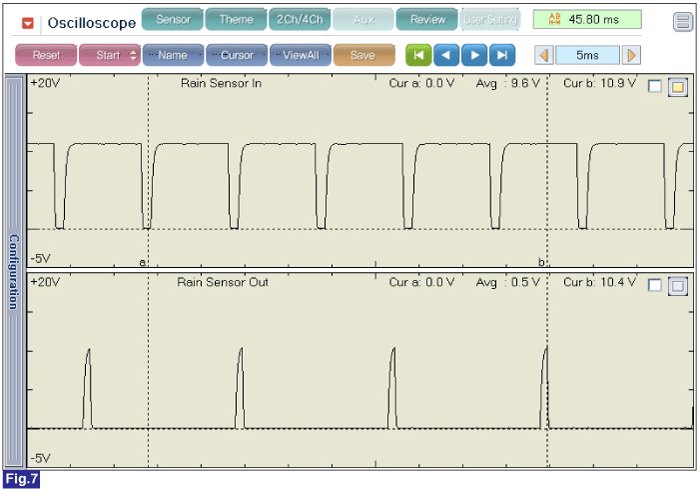This screenshot has width=700, height=491.
Task: Save the current waveform
Action: (x=363, y=55)
